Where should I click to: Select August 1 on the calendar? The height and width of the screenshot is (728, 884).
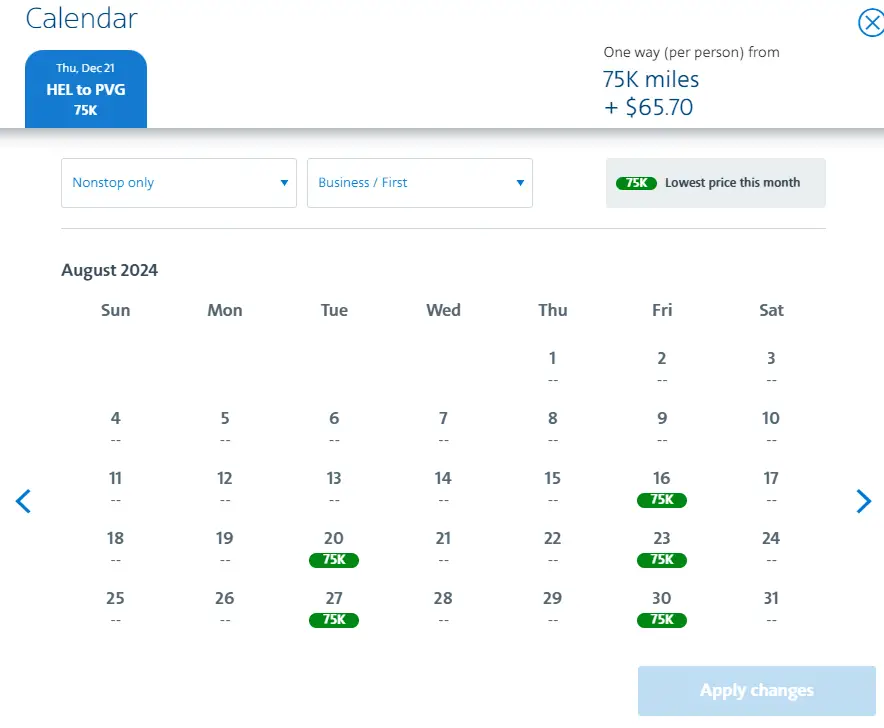click(x=553, y=359)
